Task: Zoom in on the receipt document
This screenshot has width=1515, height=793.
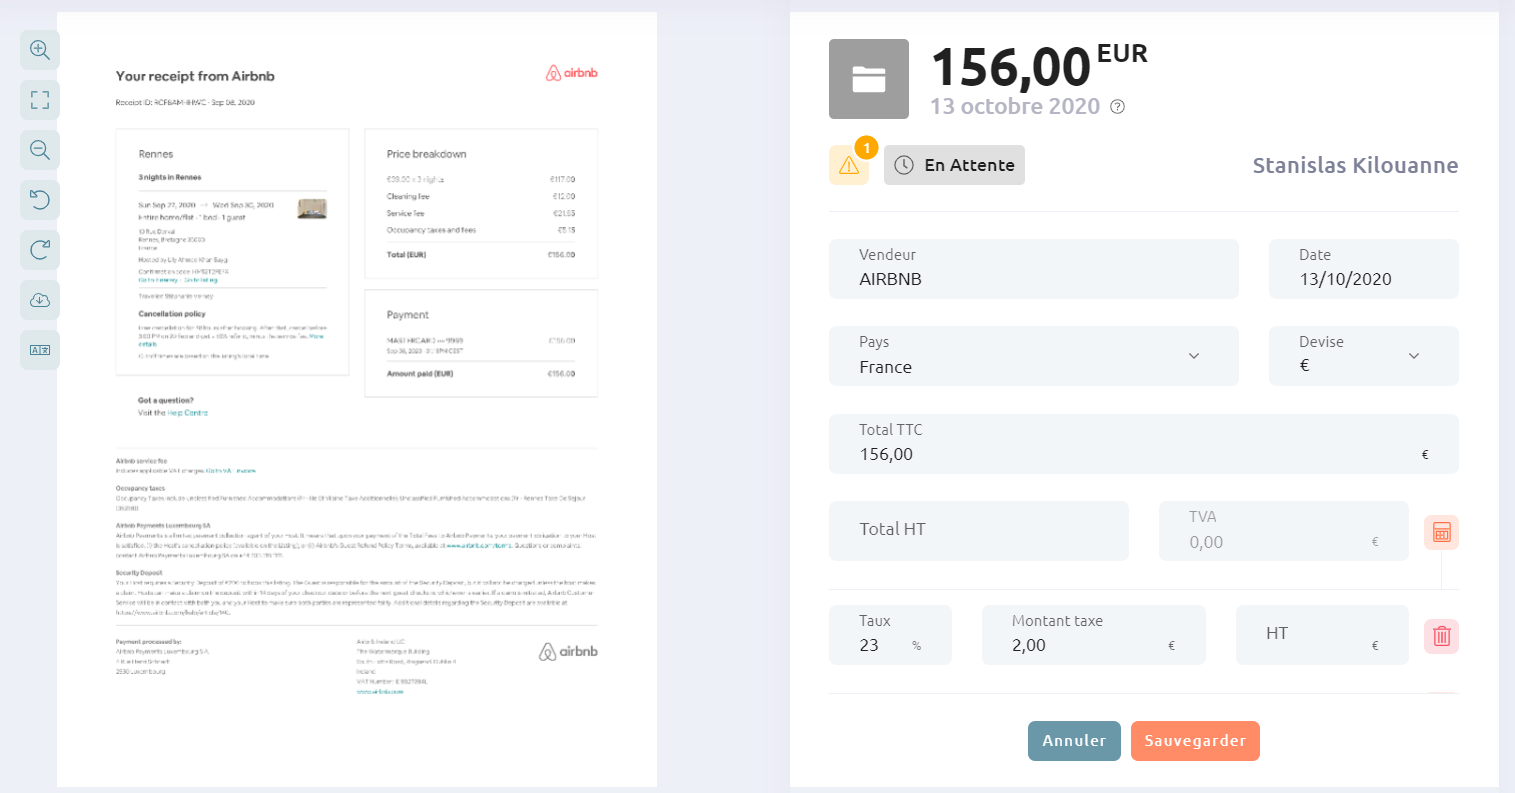Action: 40,50
